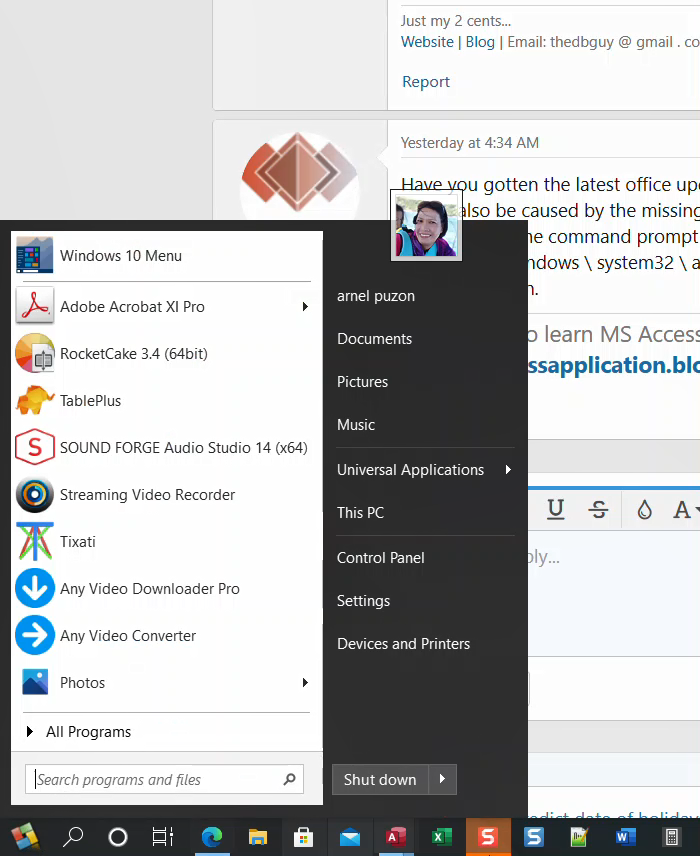Expand Photos jump list arrow
700x856 pixels.
(x=305, y=682)
